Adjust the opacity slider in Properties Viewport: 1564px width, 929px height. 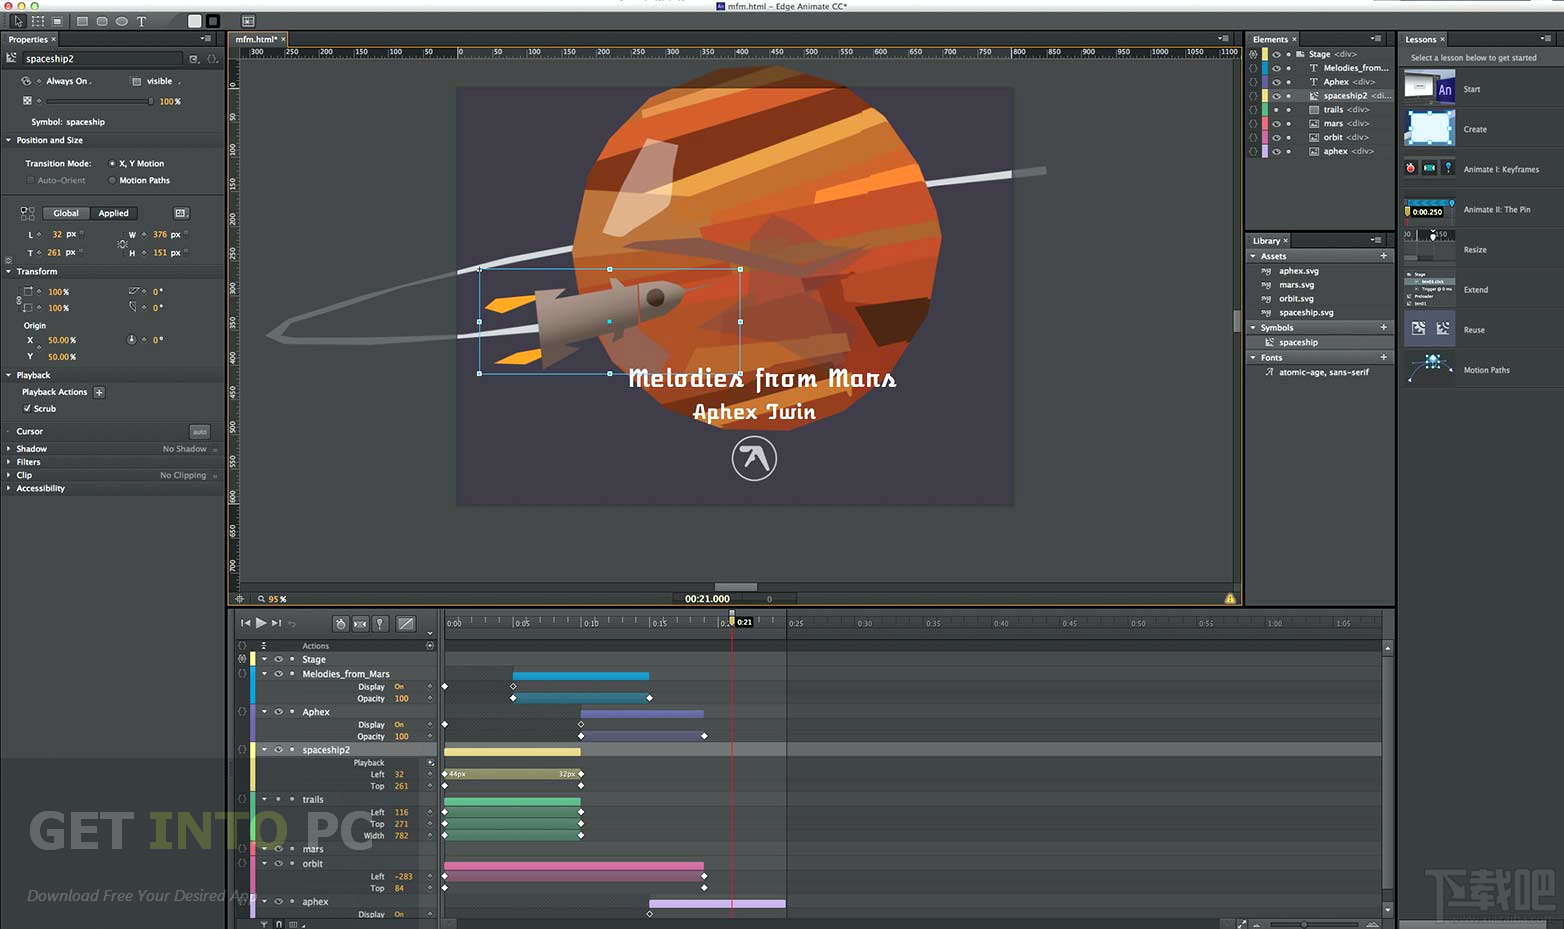[x=100, y=101]
